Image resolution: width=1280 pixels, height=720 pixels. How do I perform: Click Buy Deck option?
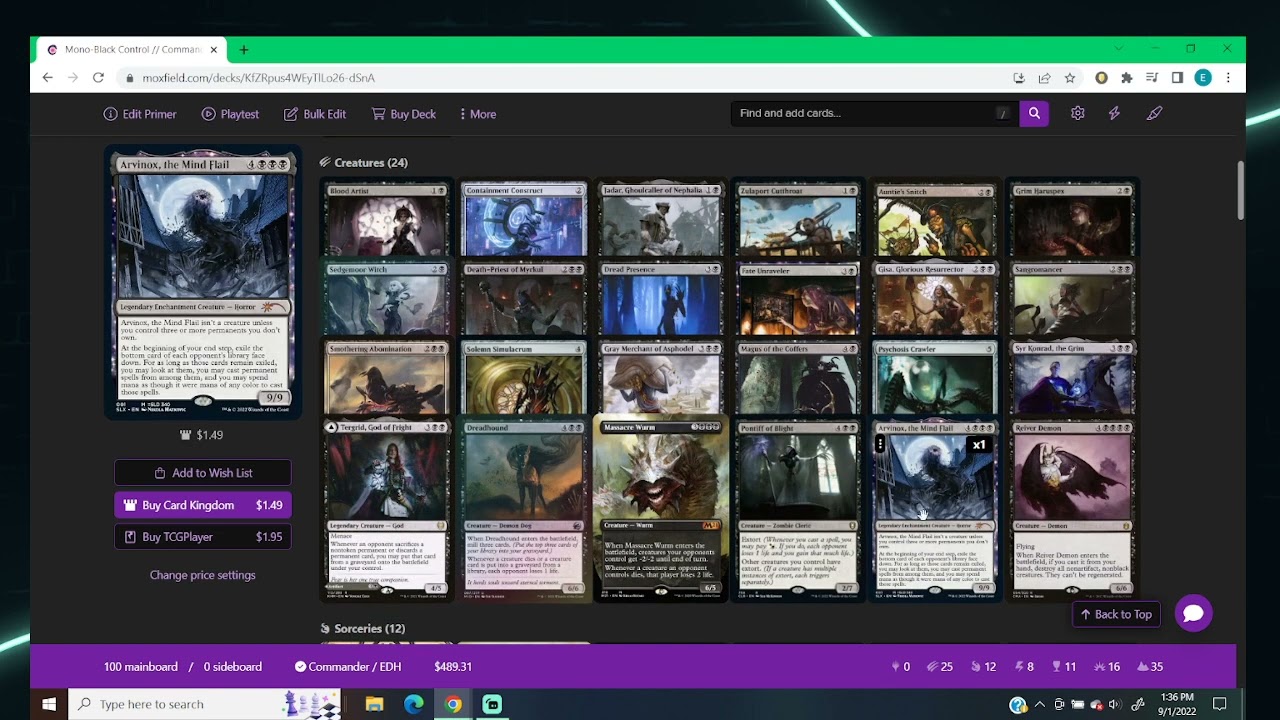click(404, 114)
